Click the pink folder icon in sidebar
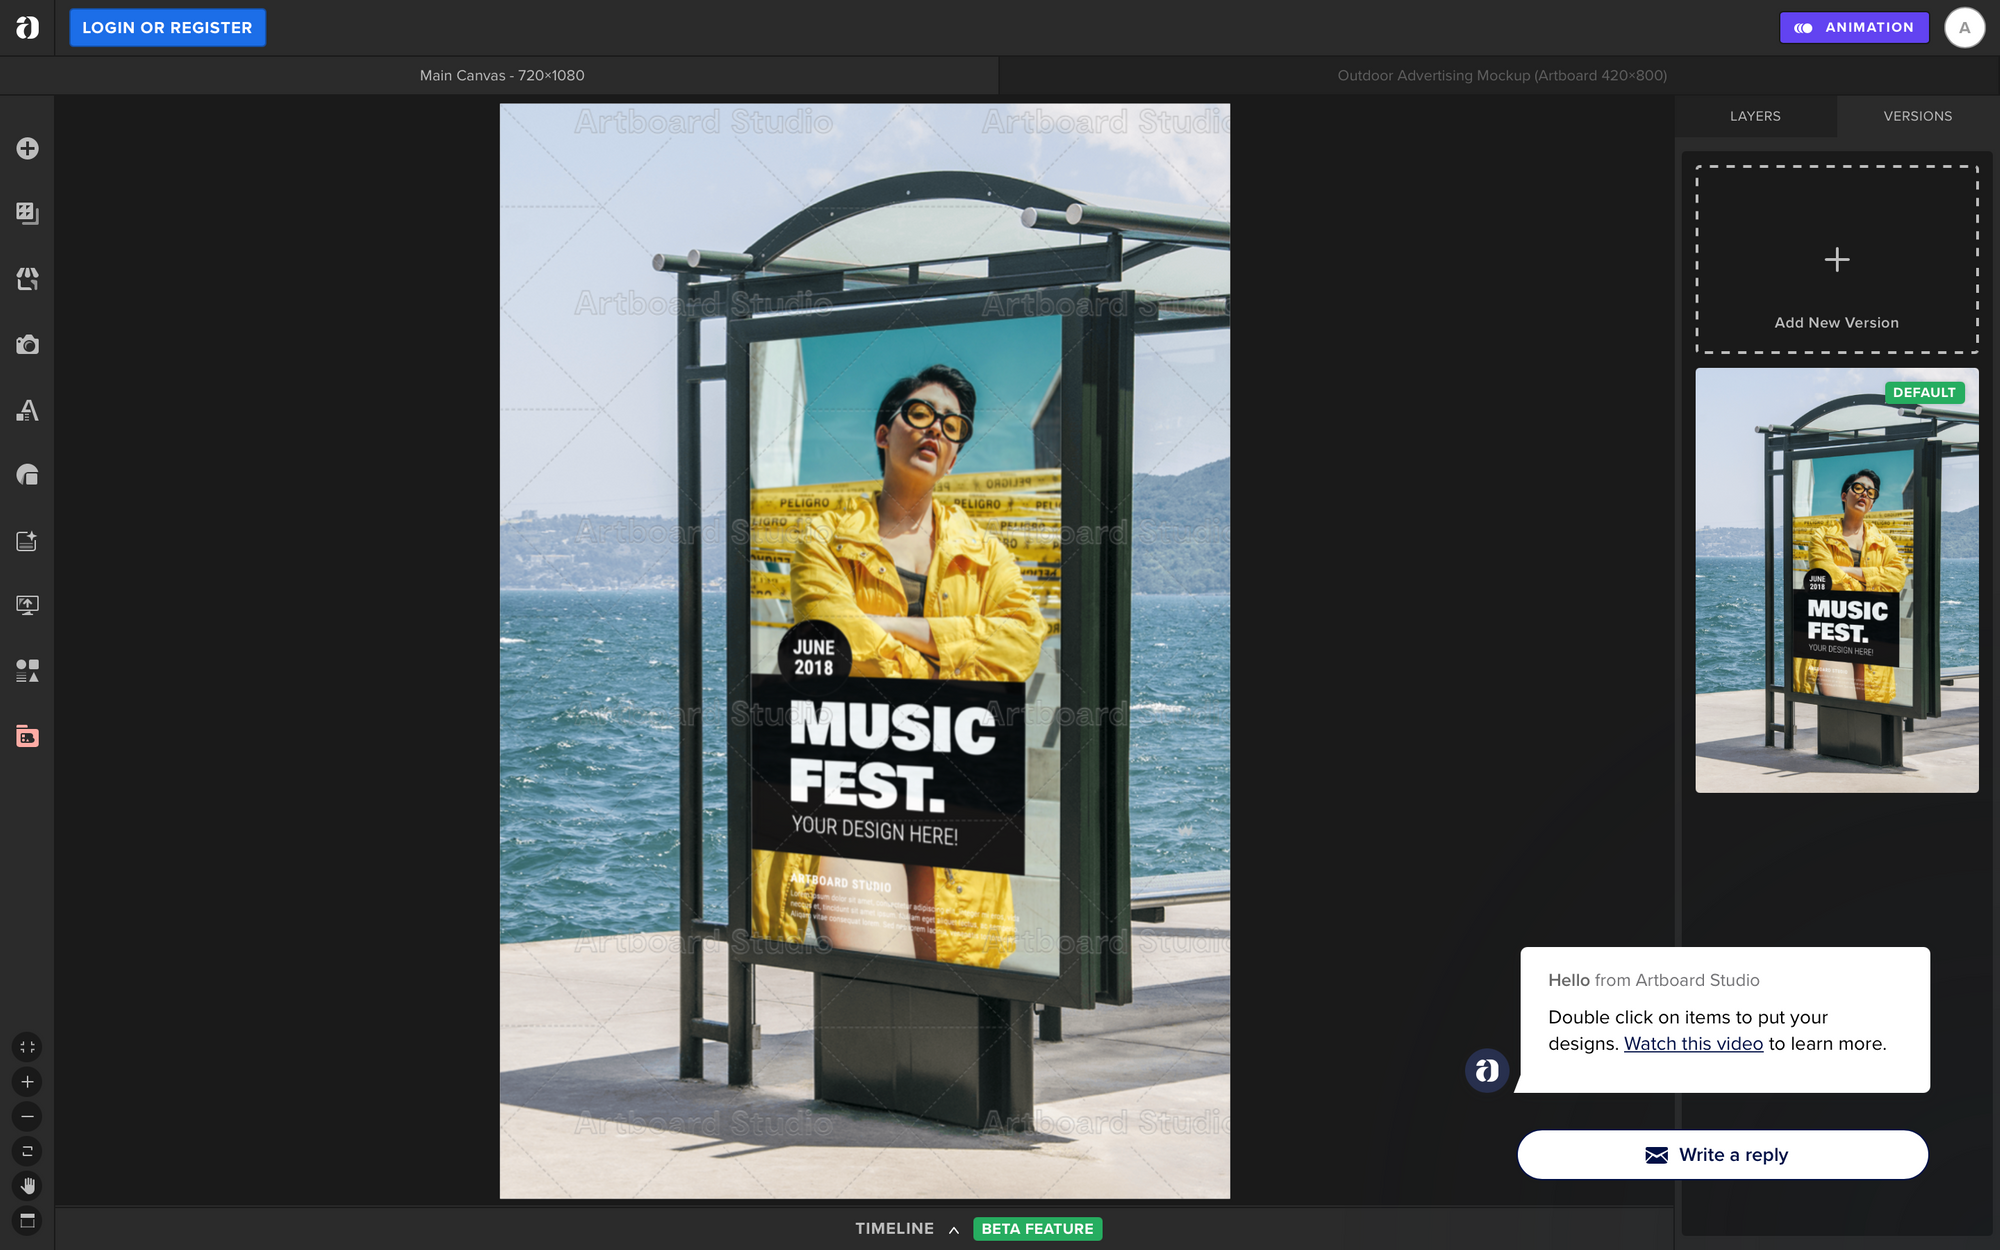Image resolution: width=2000 pixels, height=1250 pixels. pos(27,737)
